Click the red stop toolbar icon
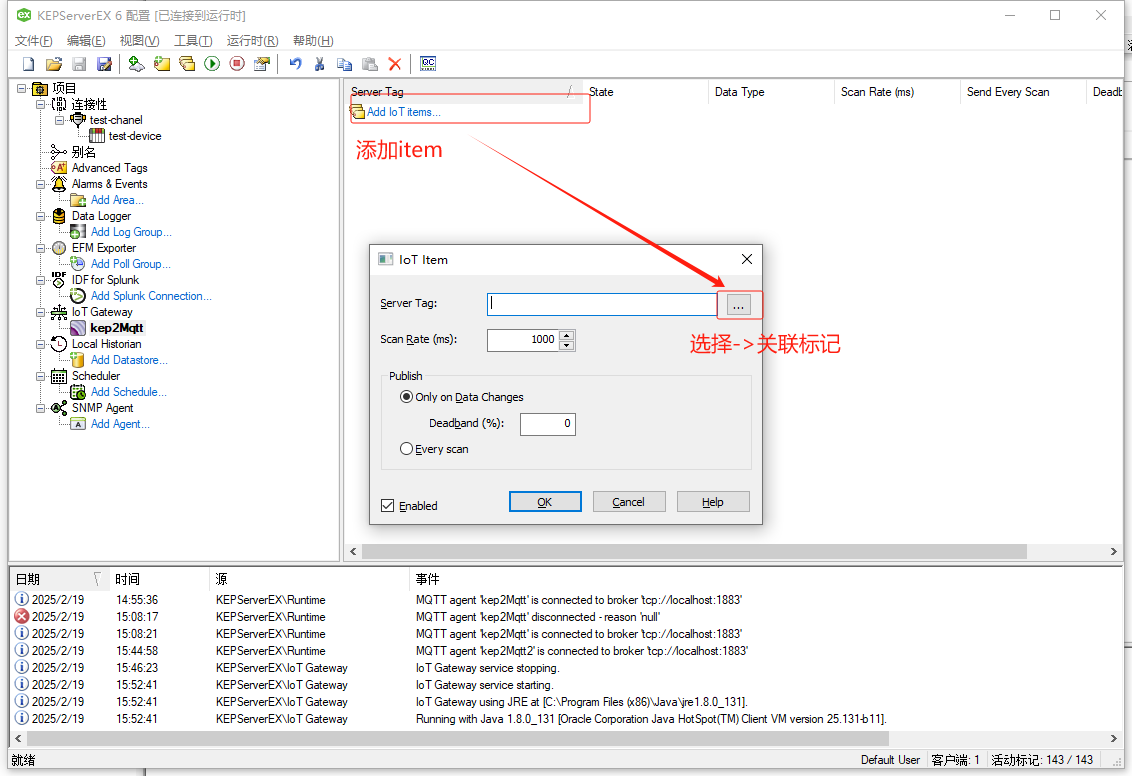The height and width of the screenshot is (776, 1132). pos(237,64)
